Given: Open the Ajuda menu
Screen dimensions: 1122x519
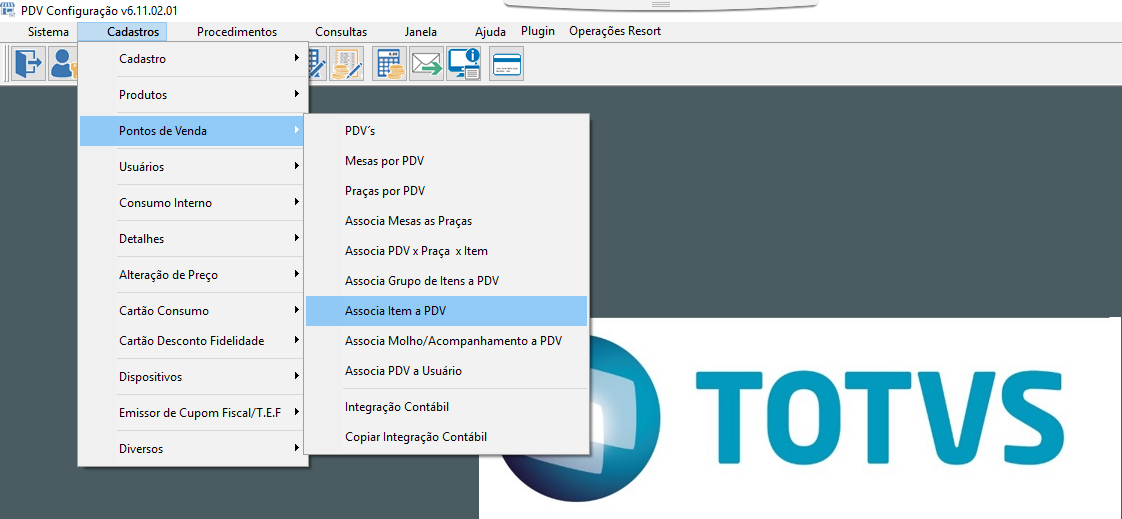Looking at the screenshot, I should point(490,31).
